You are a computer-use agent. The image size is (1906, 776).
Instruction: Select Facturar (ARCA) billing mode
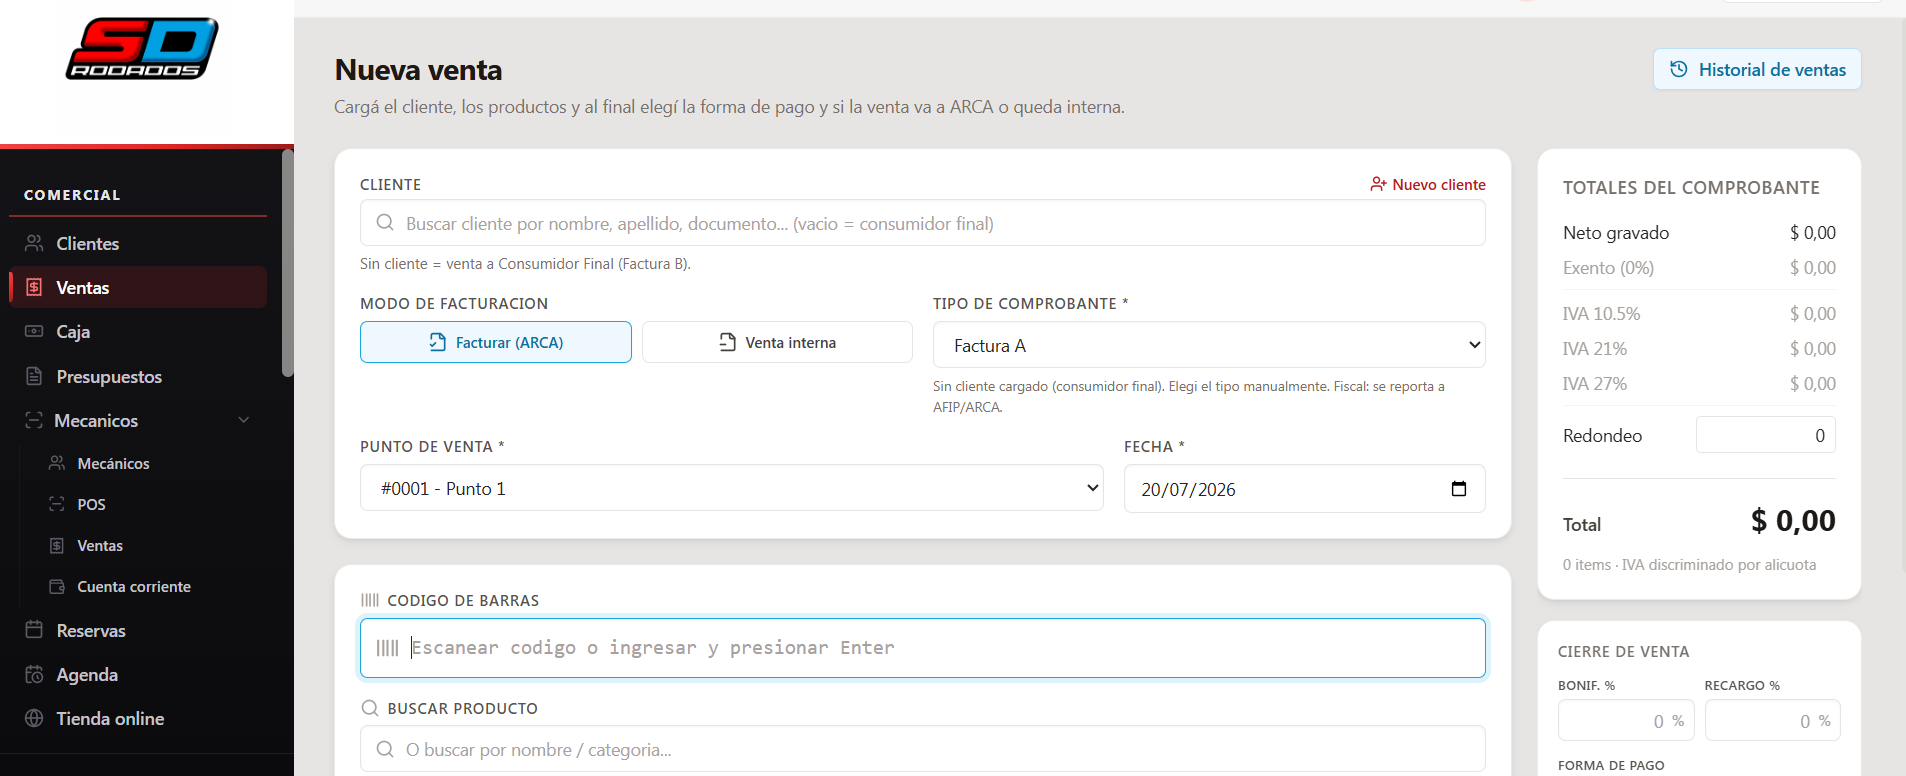tap(496, 342)
